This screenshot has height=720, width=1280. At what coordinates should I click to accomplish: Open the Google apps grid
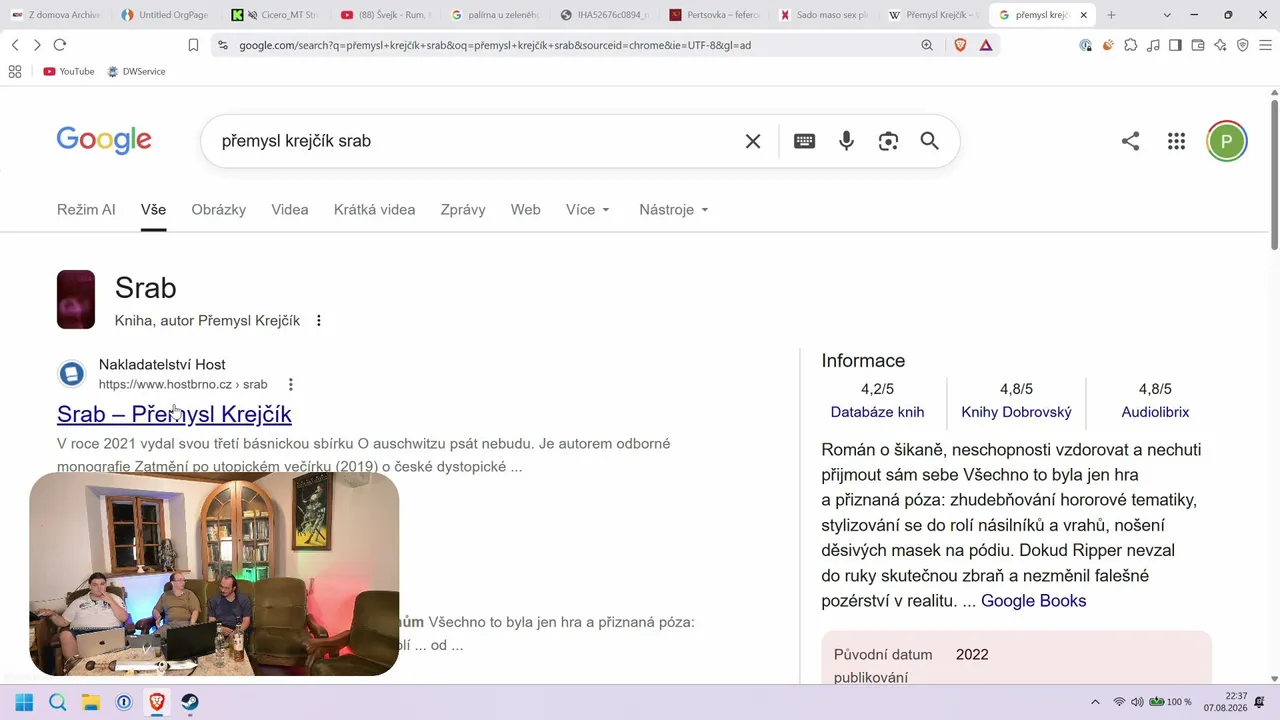1176,141
